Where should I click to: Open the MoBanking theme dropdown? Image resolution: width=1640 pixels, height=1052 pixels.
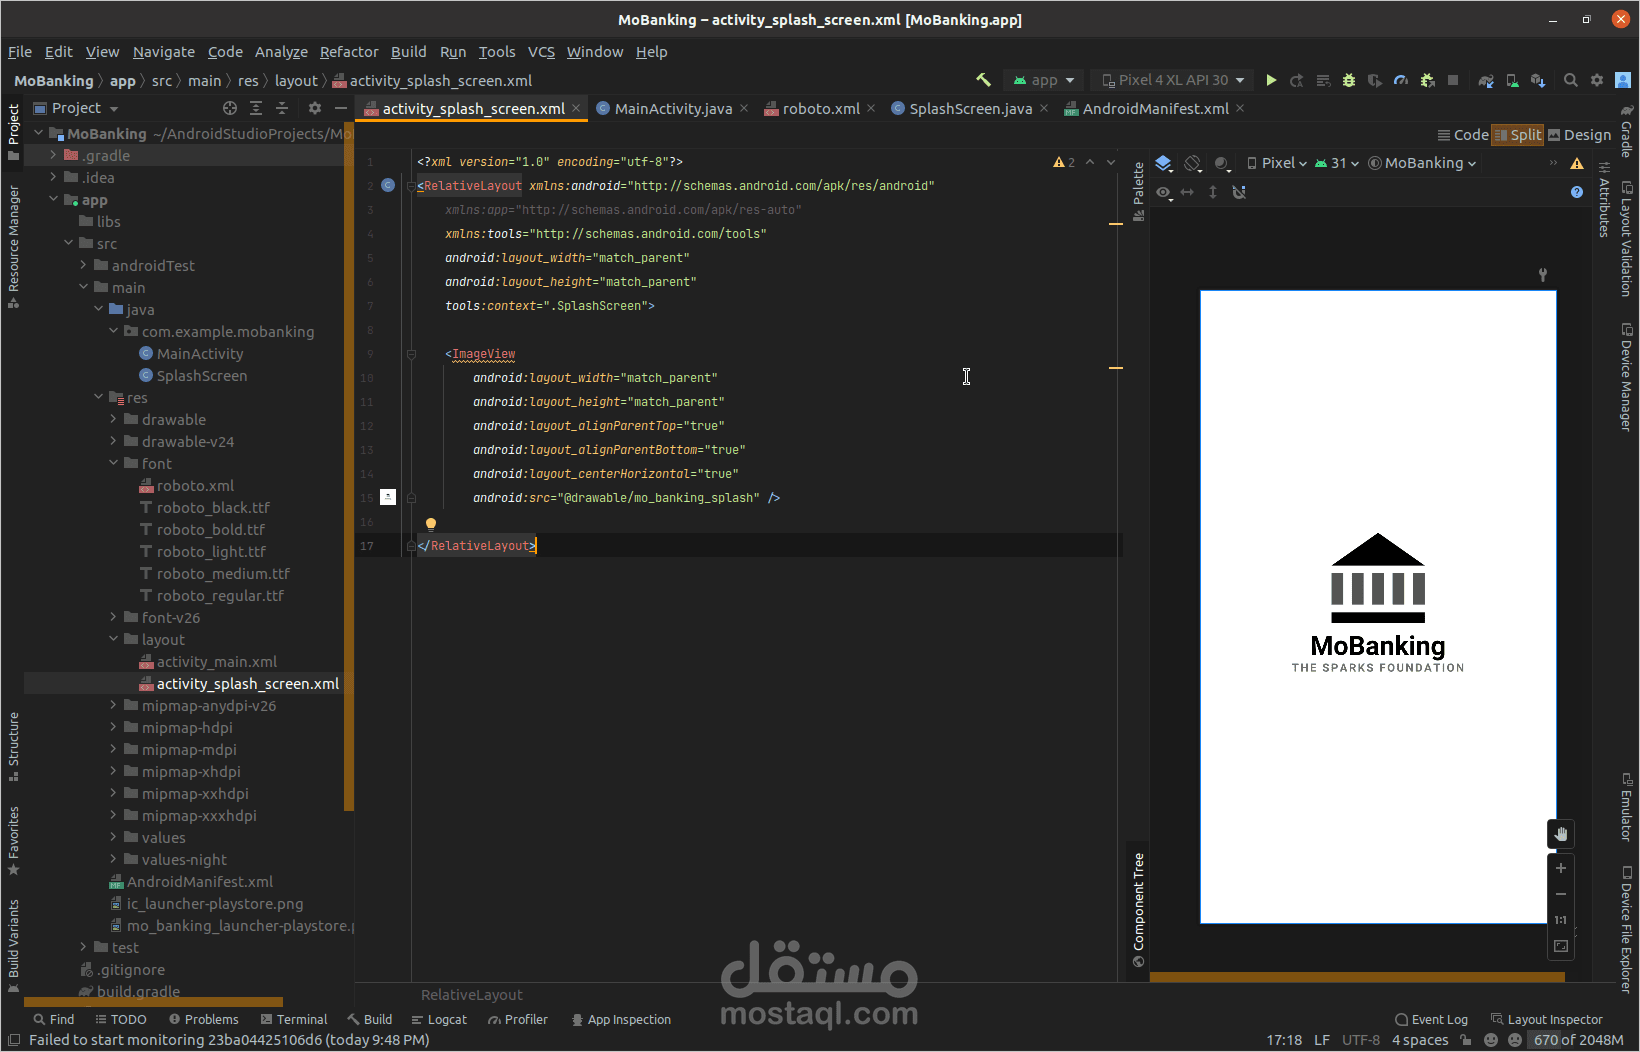[x=1422, y=163]
